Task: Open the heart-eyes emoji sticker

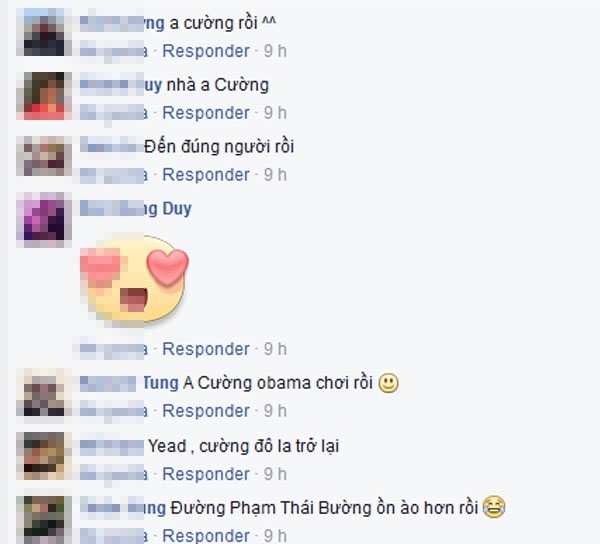Action: coord(134,280)
